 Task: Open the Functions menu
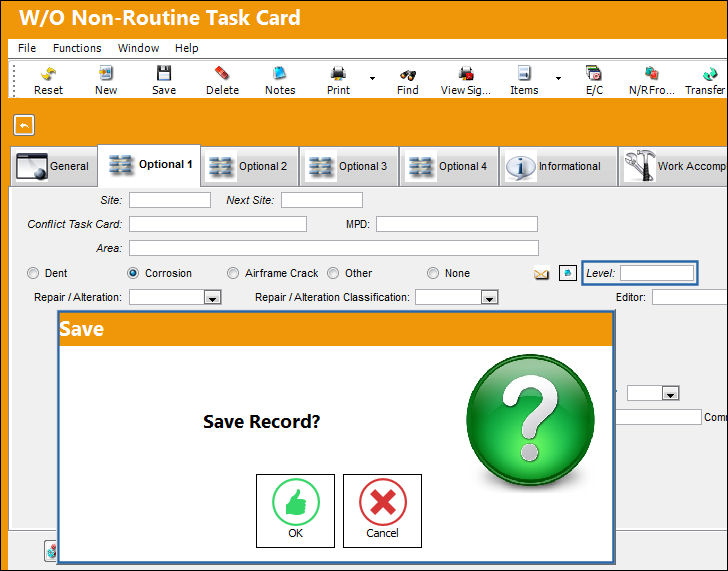[77, 48]
